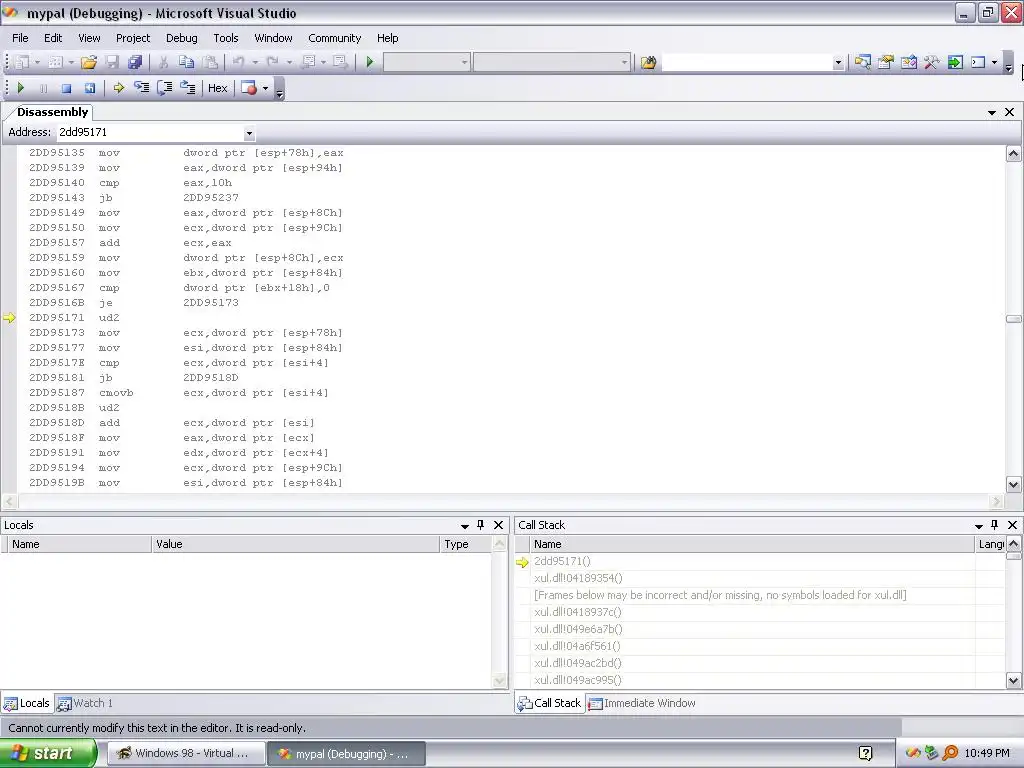Open the Command Window icon
The width and height of the screenshot is (1024, 768).
click(x=978, y=62)
